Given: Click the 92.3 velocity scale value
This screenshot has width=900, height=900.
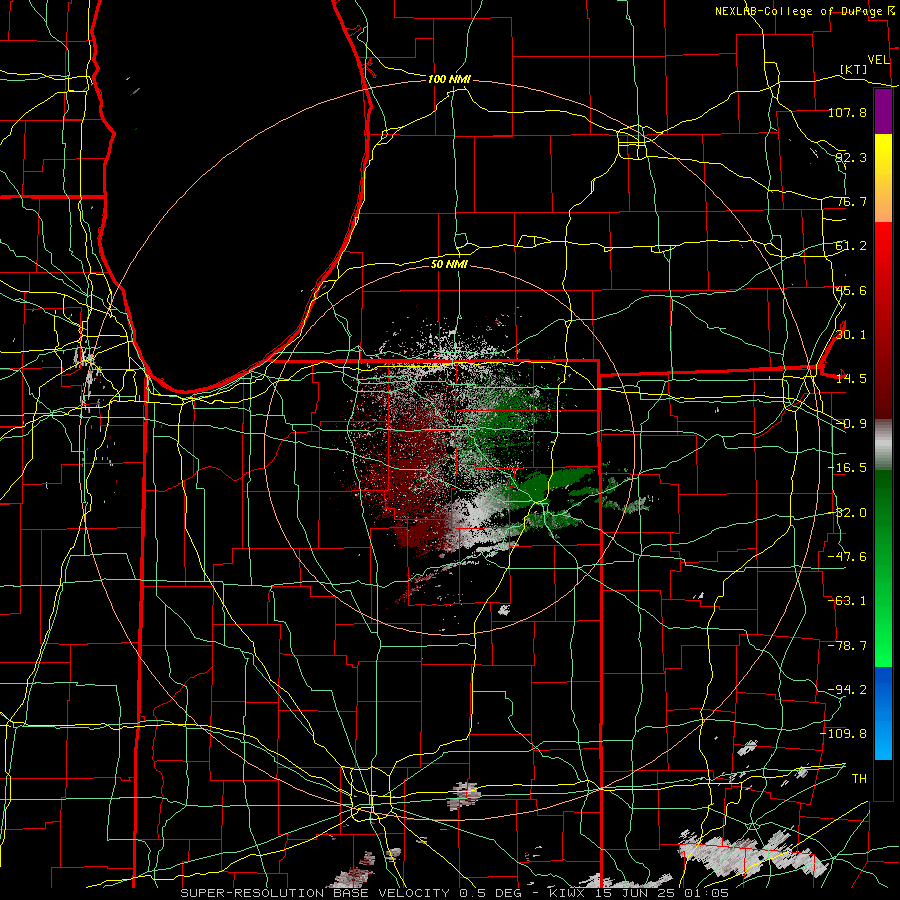Looking at the screenshot, I should pyautogui.click(x=851, y=157).
